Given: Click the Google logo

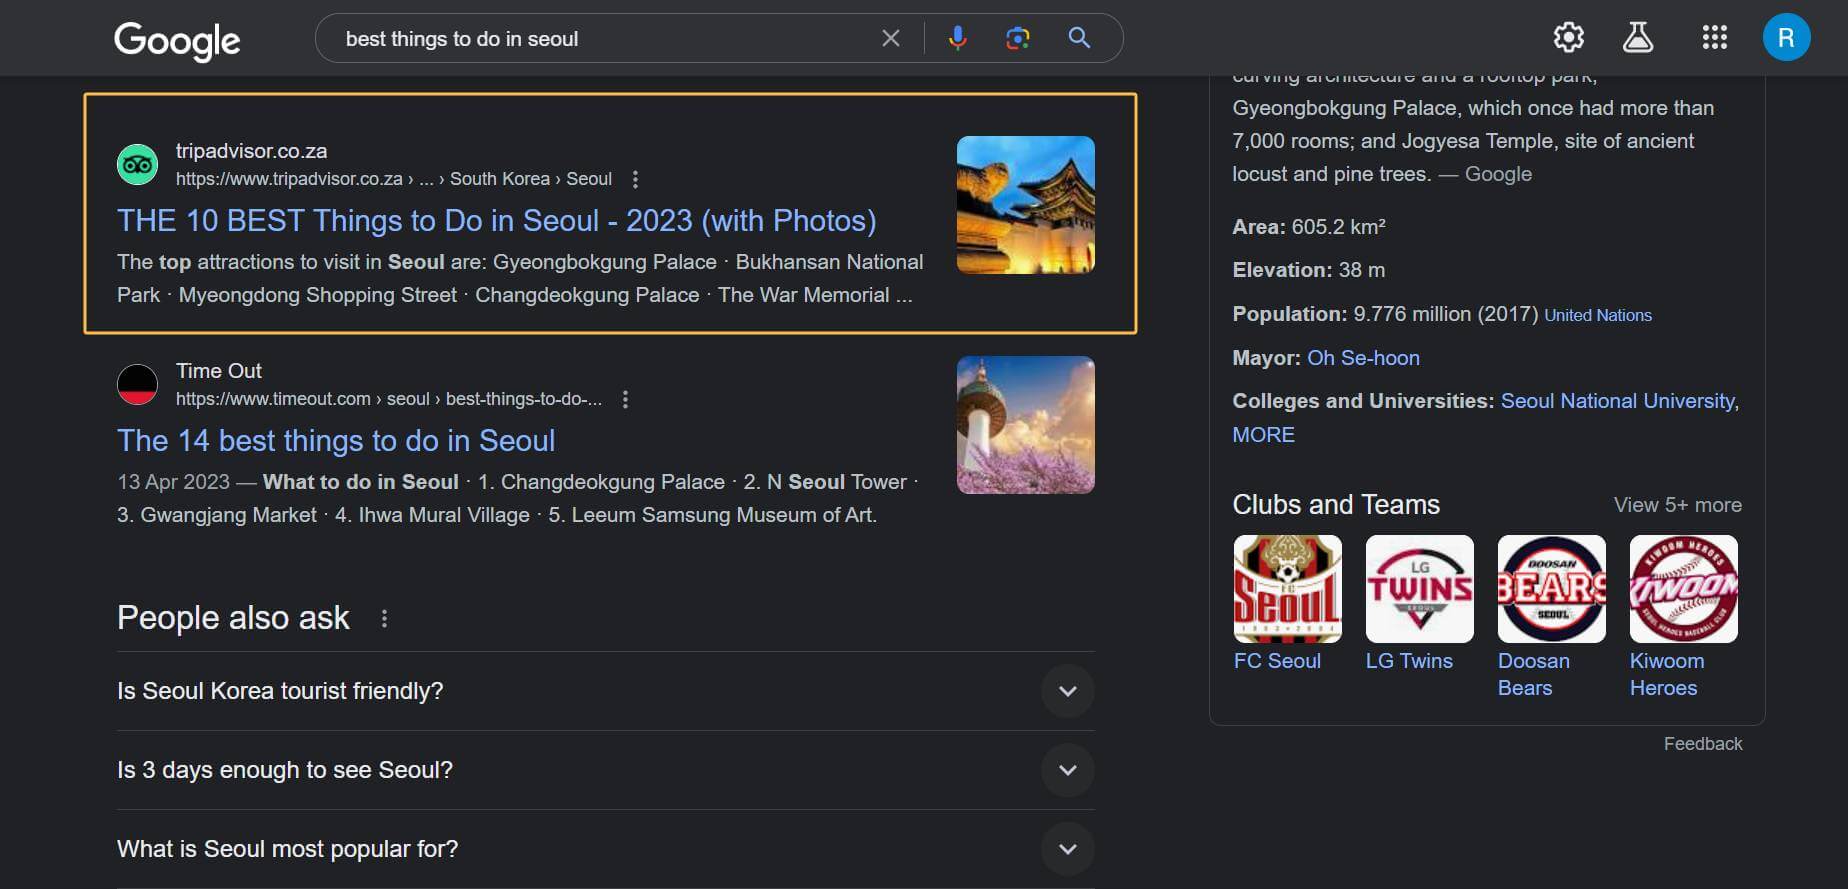Looking at the screenshot, I should [x=177, y=40].
